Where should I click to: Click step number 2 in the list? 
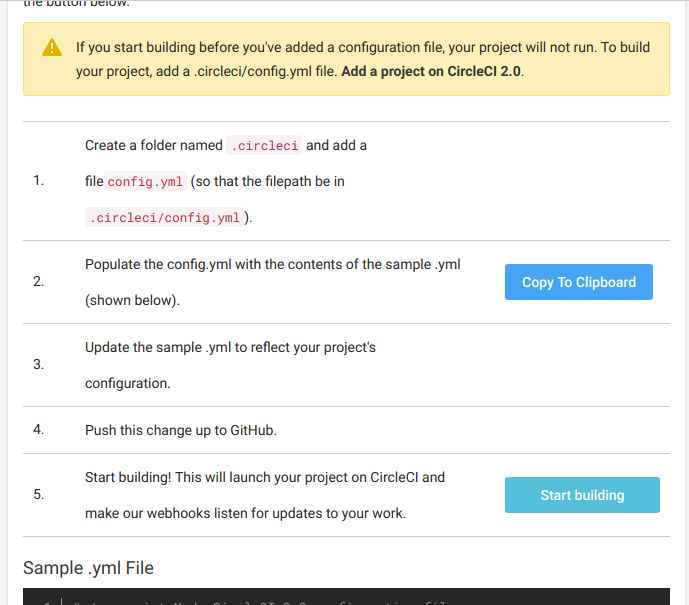(39, 281)
